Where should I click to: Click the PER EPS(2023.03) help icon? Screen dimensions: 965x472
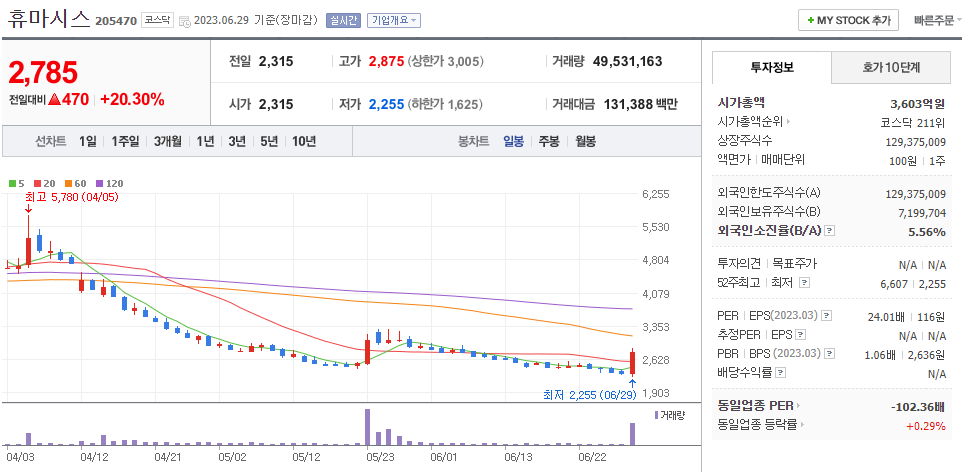(x=827, y=316)
